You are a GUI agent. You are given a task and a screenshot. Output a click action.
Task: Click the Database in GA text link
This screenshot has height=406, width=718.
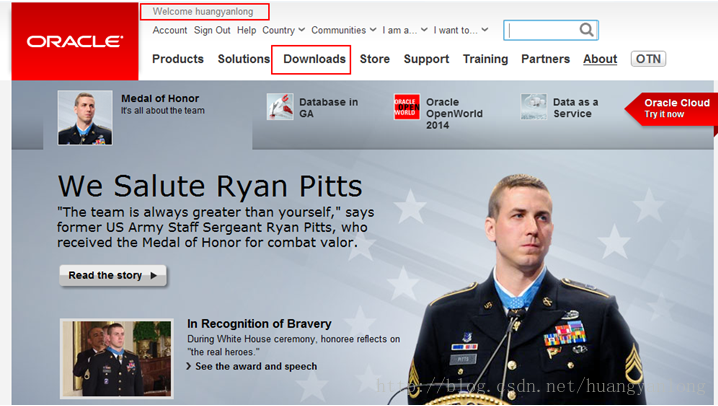tap(328, 108)
